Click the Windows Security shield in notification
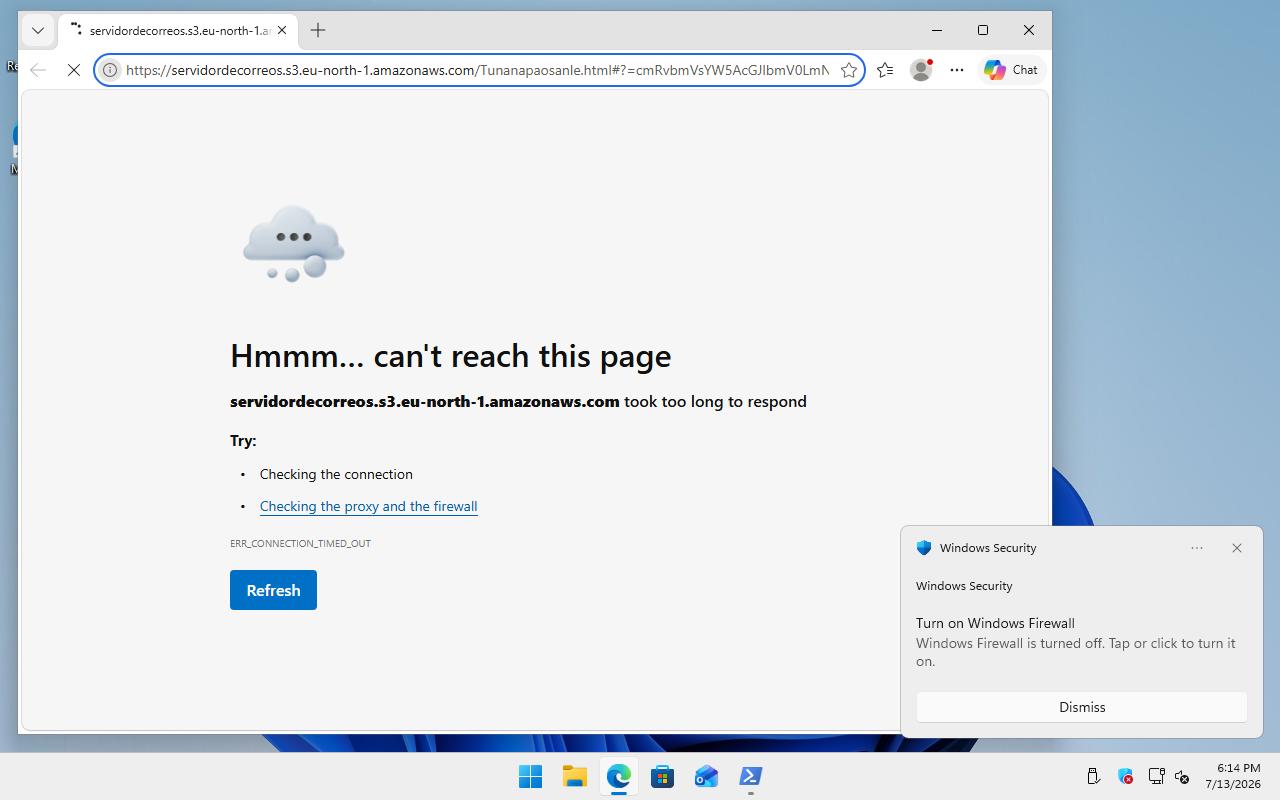This screenshot has width=1280, height=800. [924, 548]
